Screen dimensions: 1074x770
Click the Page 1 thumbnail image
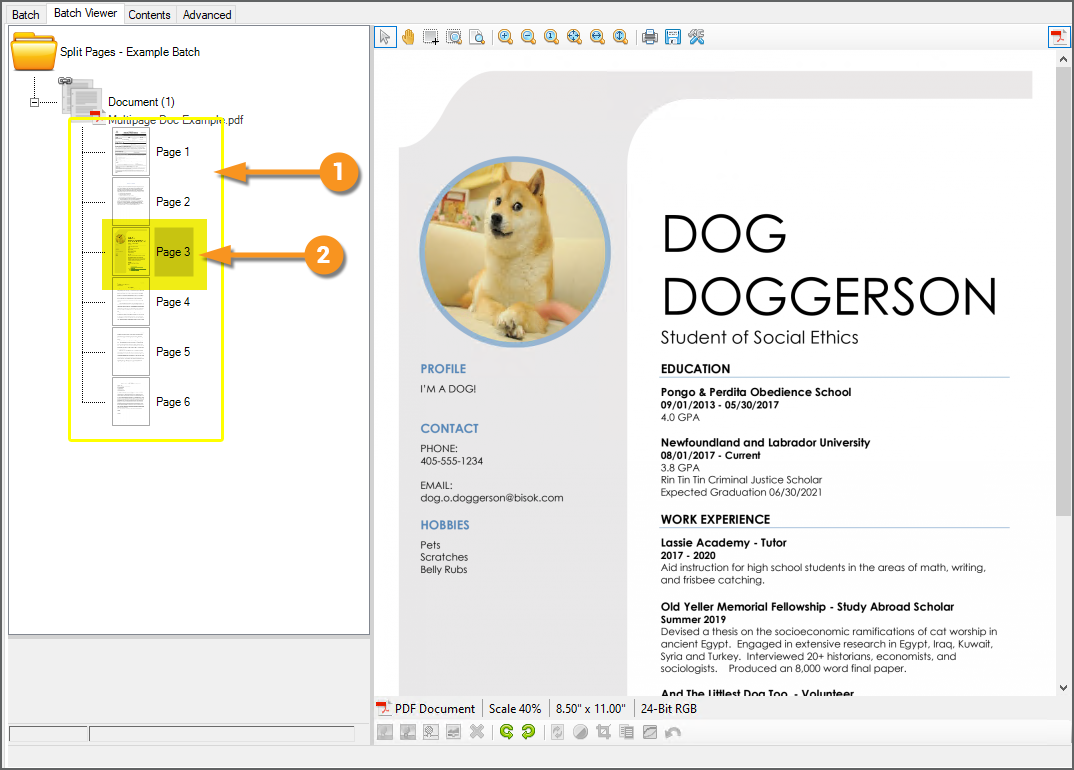point(131,152)
